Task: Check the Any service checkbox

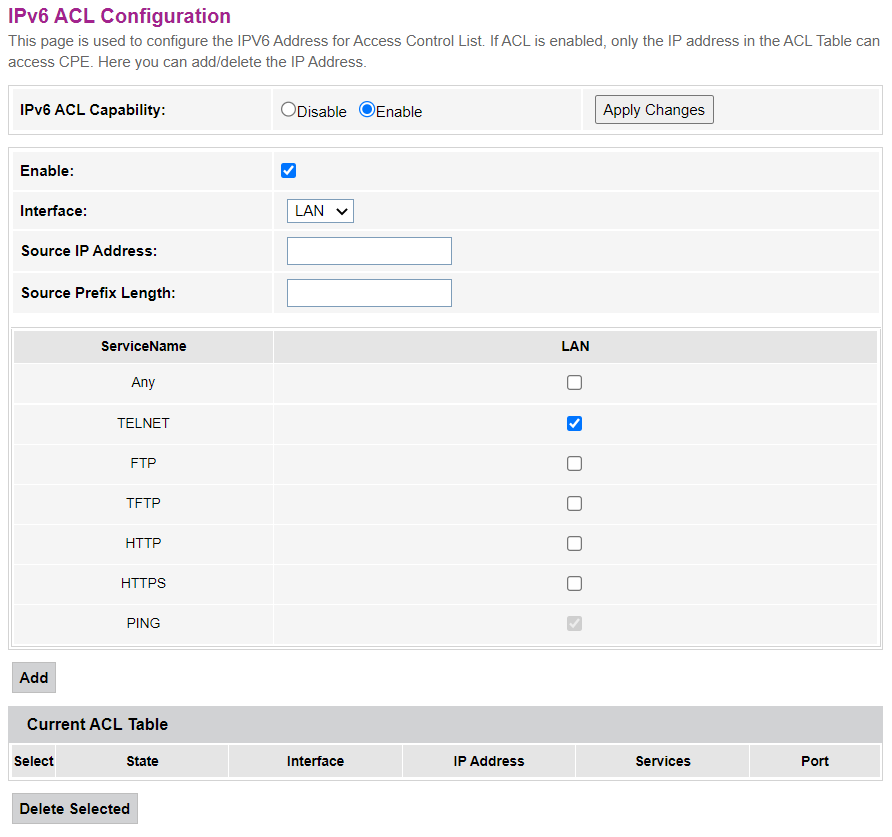Action: (574, 383)
